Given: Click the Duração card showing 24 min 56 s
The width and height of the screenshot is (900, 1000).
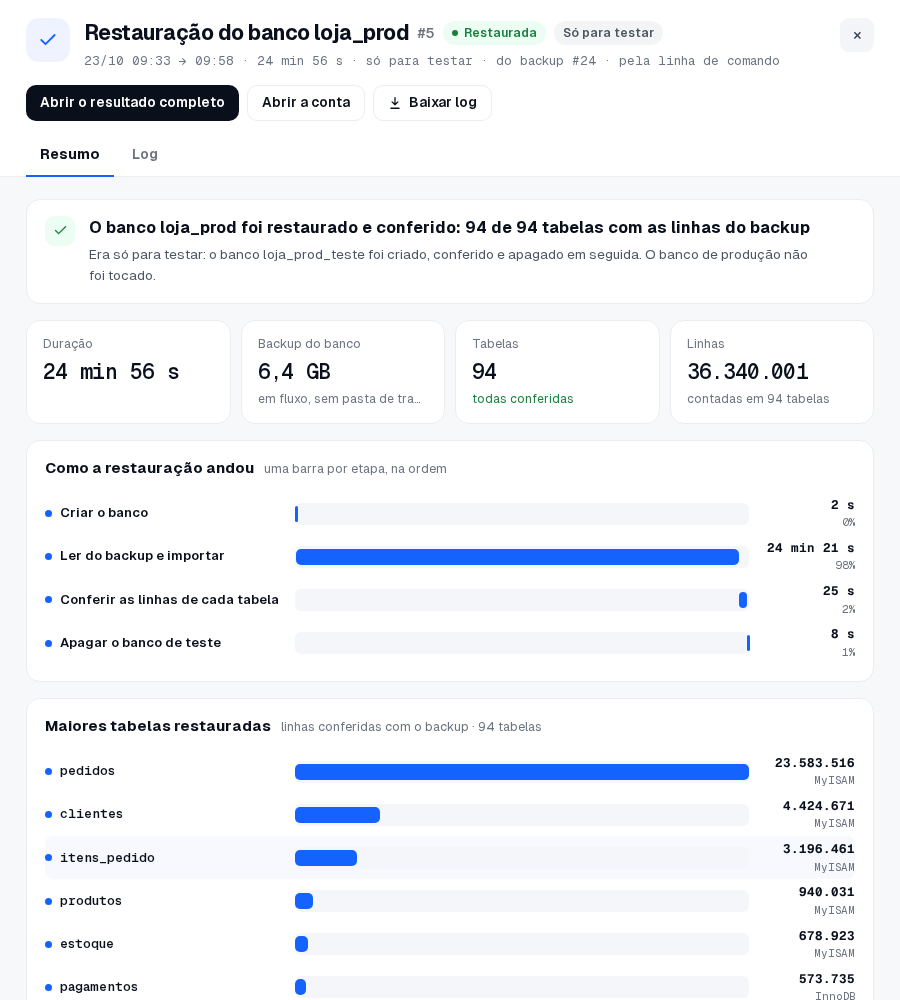Looking at the screenshot, I should tap(128, 372).
